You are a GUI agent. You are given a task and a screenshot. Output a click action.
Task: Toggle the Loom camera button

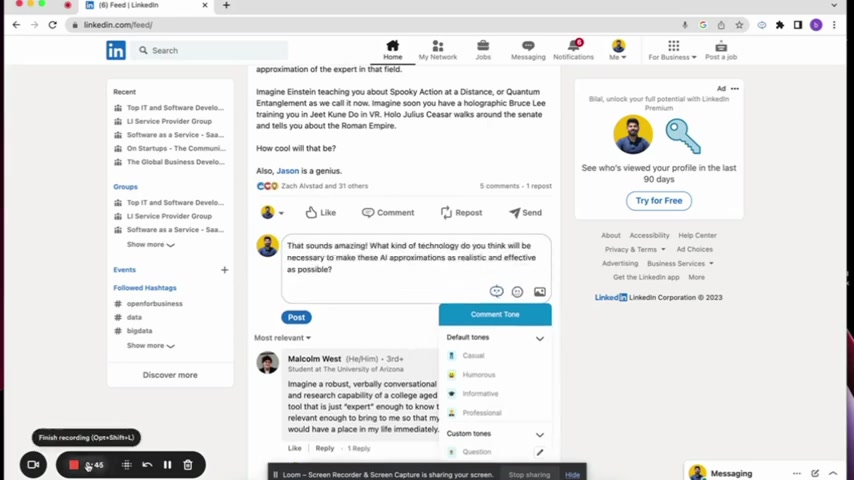pyautogui.click(x=33, y=465)
